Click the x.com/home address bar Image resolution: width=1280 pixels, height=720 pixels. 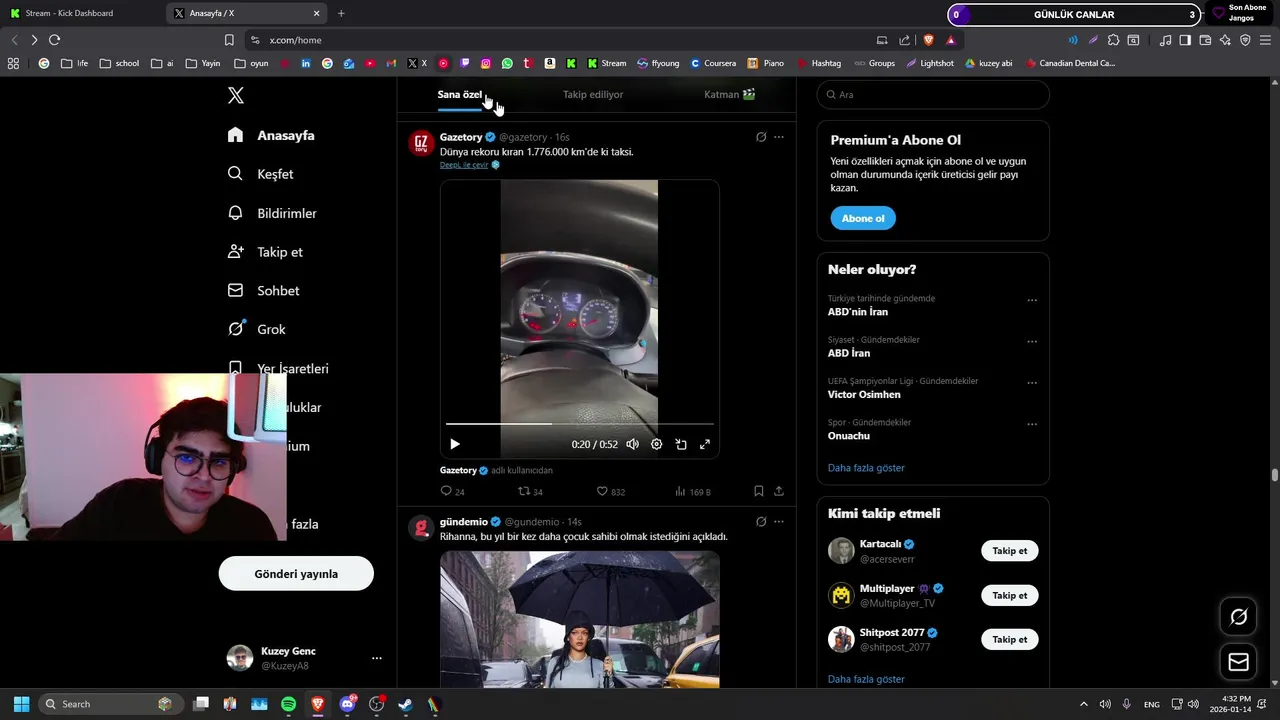point(560,40)
